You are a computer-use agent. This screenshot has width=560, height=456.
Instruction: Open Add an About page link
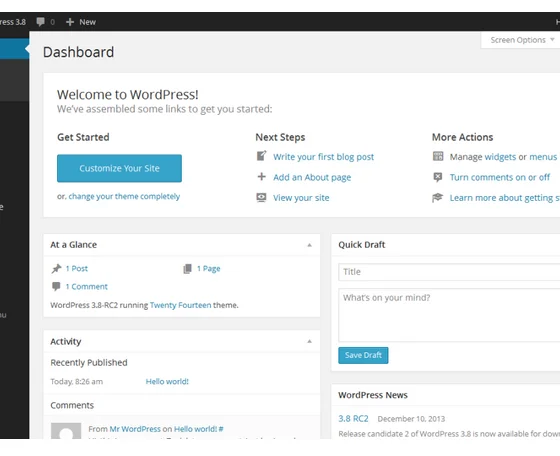pyautogui.click(x=312, y=177)
